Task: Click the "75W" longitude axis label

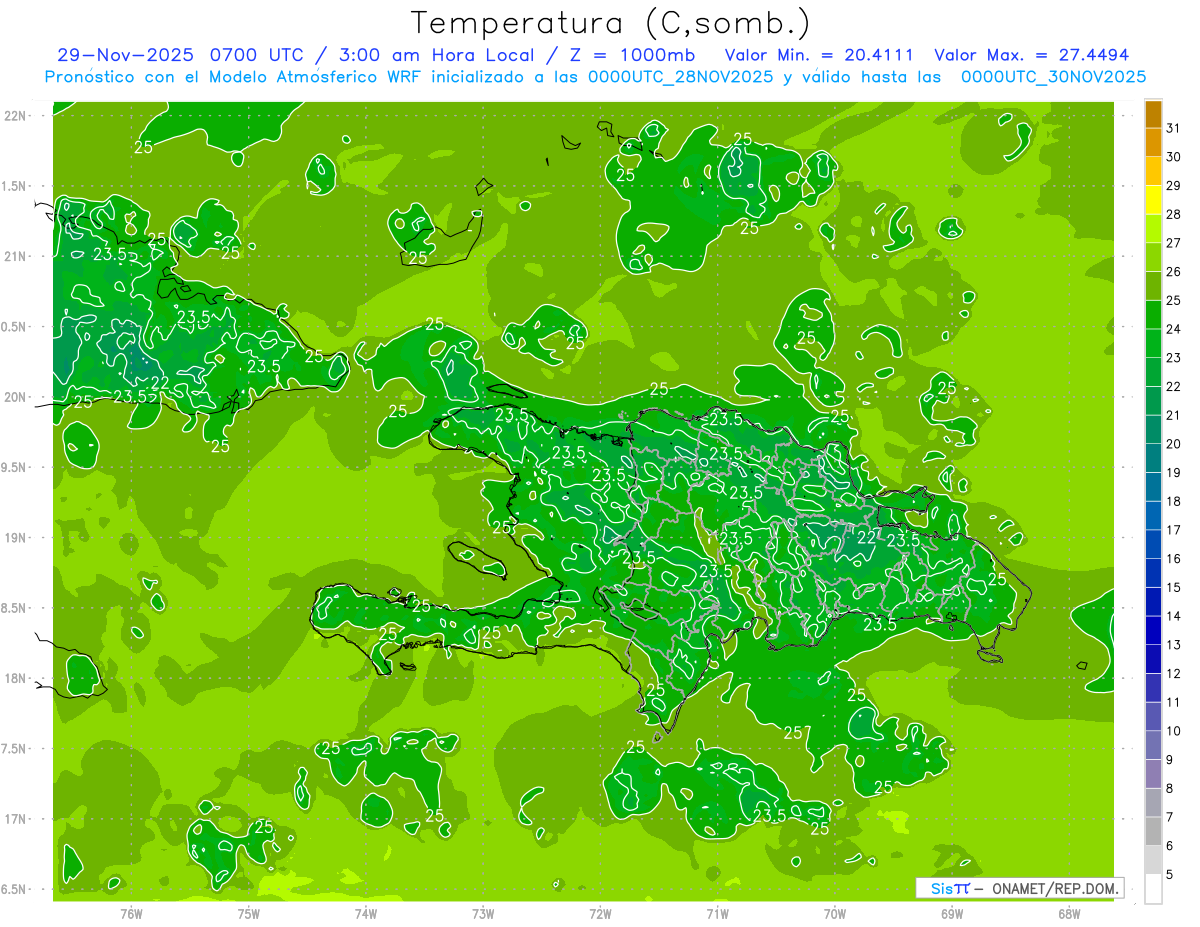Action: click(249, 914)
